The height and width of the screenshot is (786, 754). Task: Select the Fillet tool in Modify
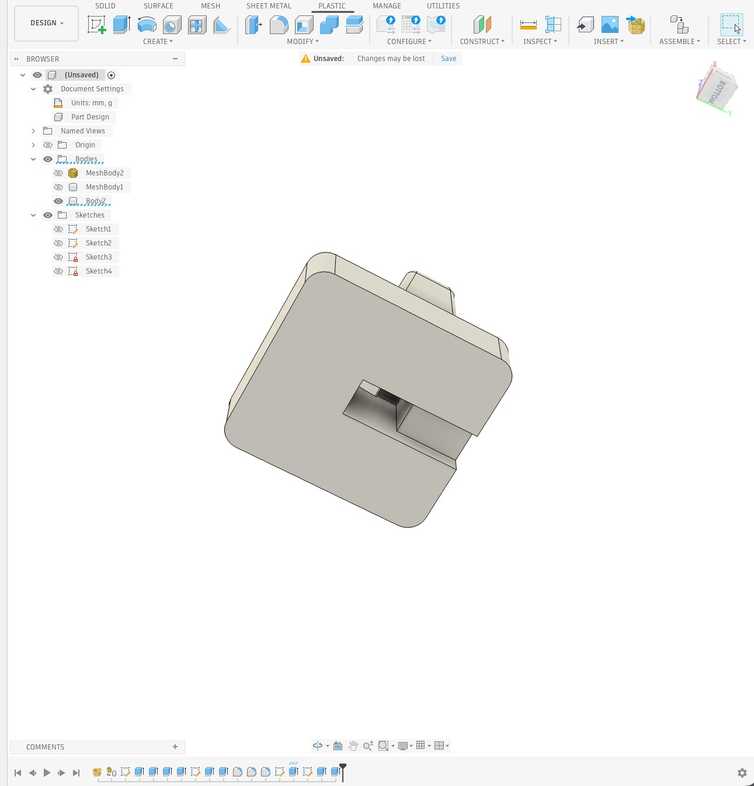point(279,25)
